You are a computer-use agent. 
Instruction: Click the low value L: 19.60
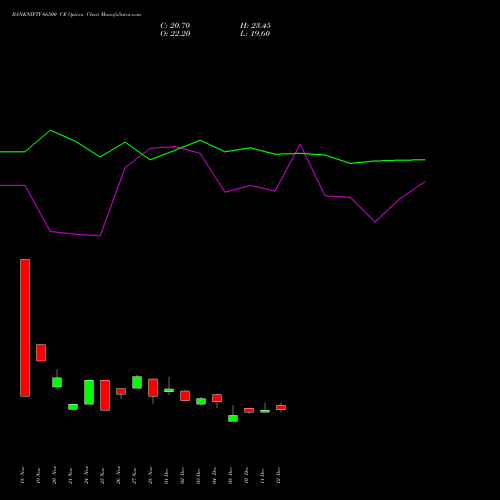[255, 34]
